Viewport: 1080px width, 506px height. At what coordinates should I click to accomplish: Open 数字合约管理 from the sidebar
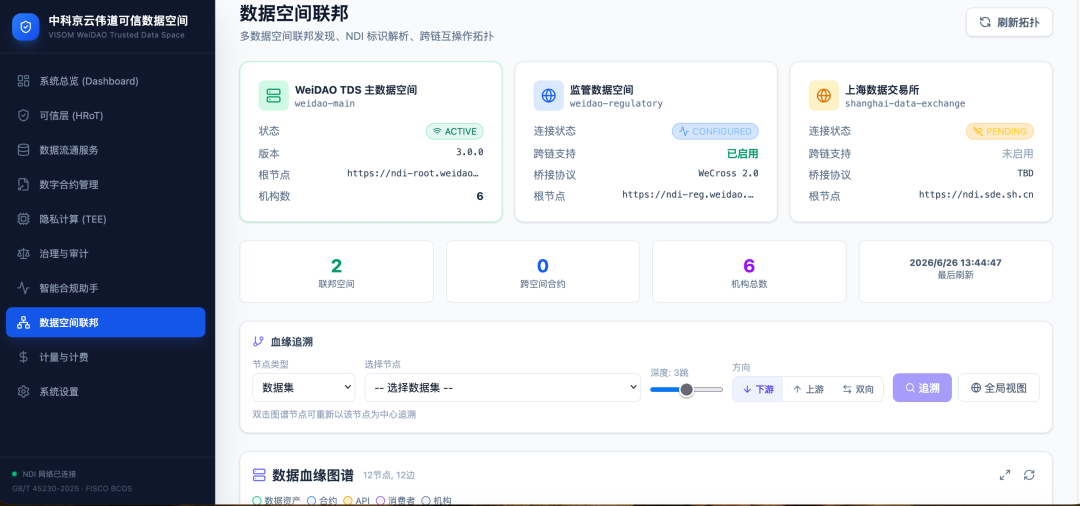tap(105, 185)
